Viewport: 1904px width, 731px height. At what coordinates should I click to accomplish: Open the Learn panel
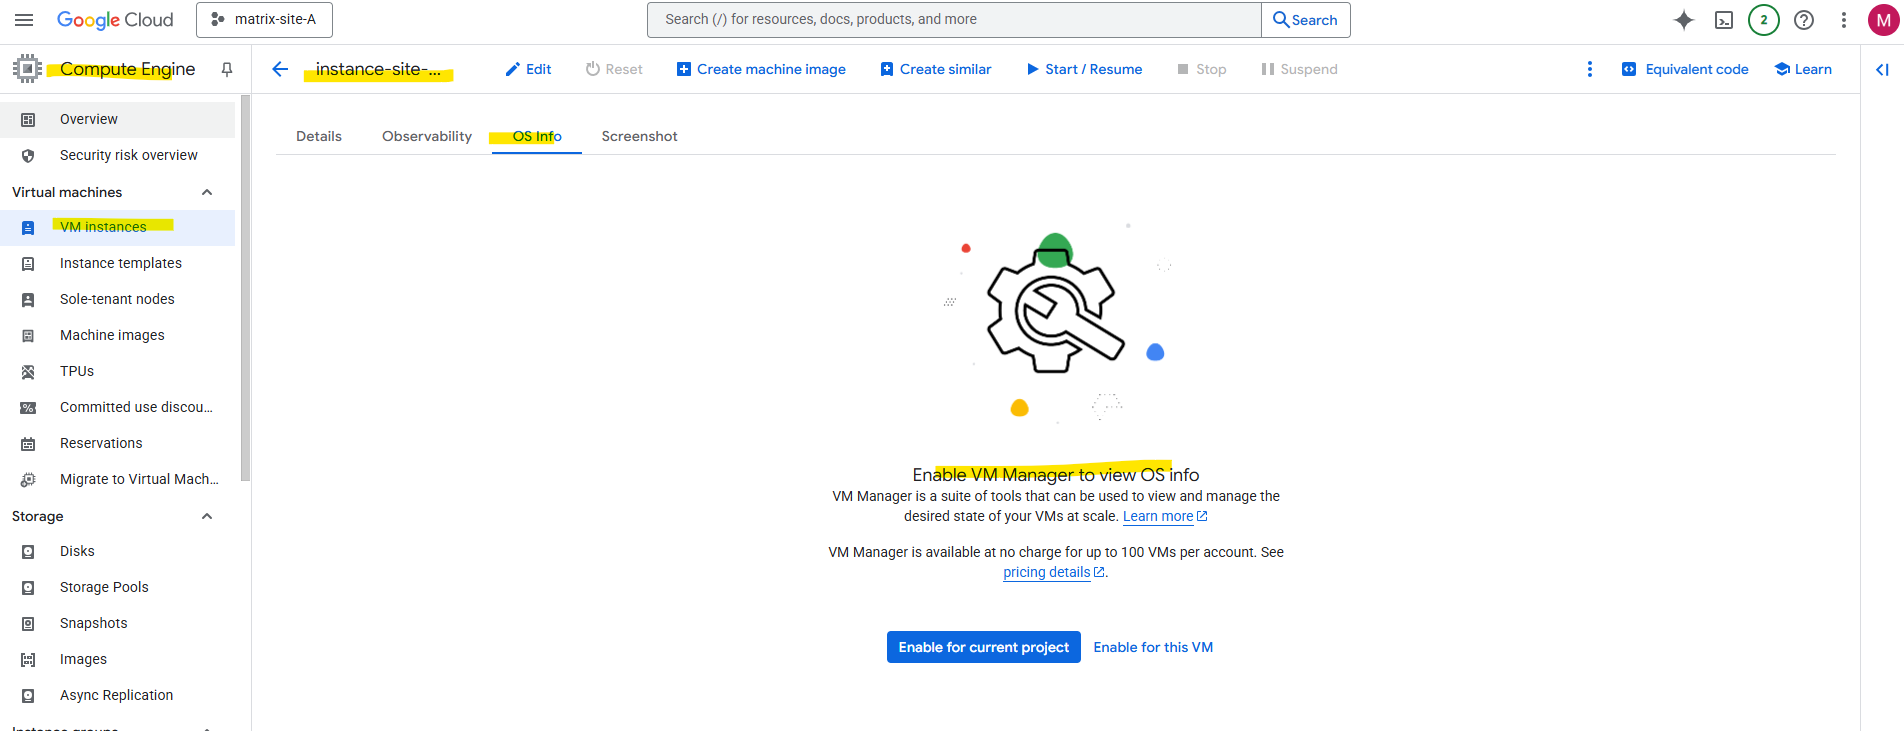[1803, 69]
